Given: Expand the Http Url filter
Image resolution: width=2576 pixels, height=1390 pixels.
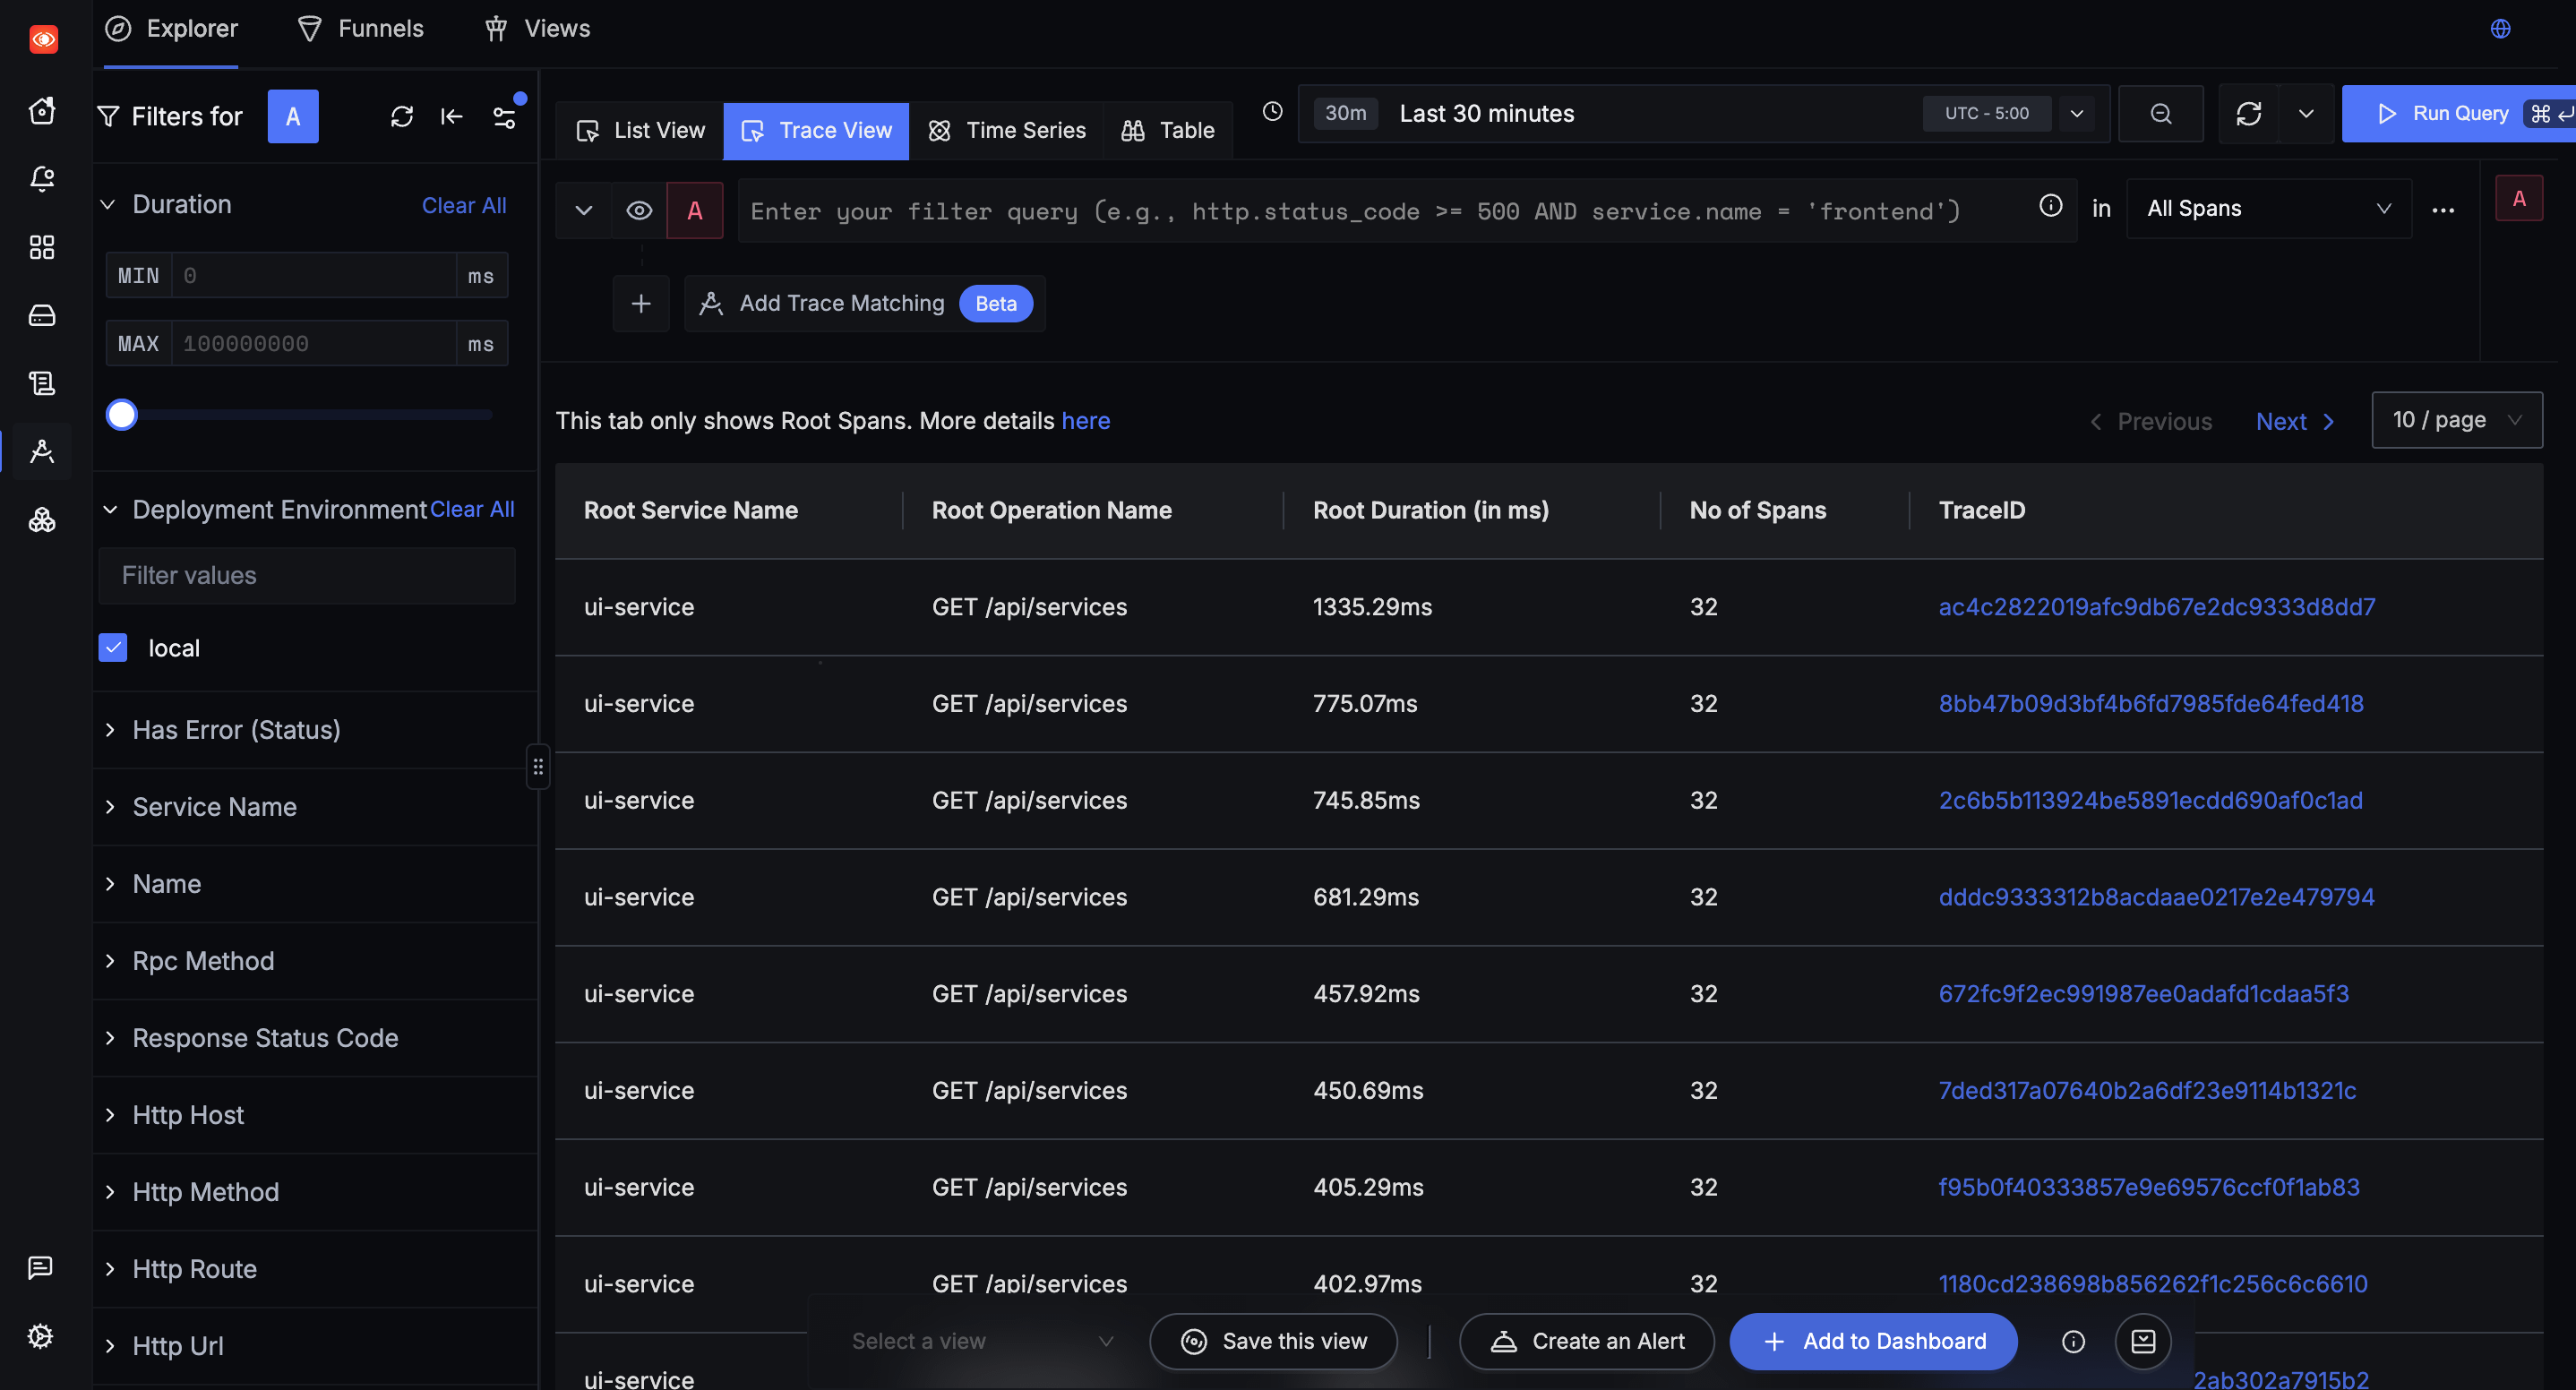Looking at the screenshot, I should tap(110, 1346).
